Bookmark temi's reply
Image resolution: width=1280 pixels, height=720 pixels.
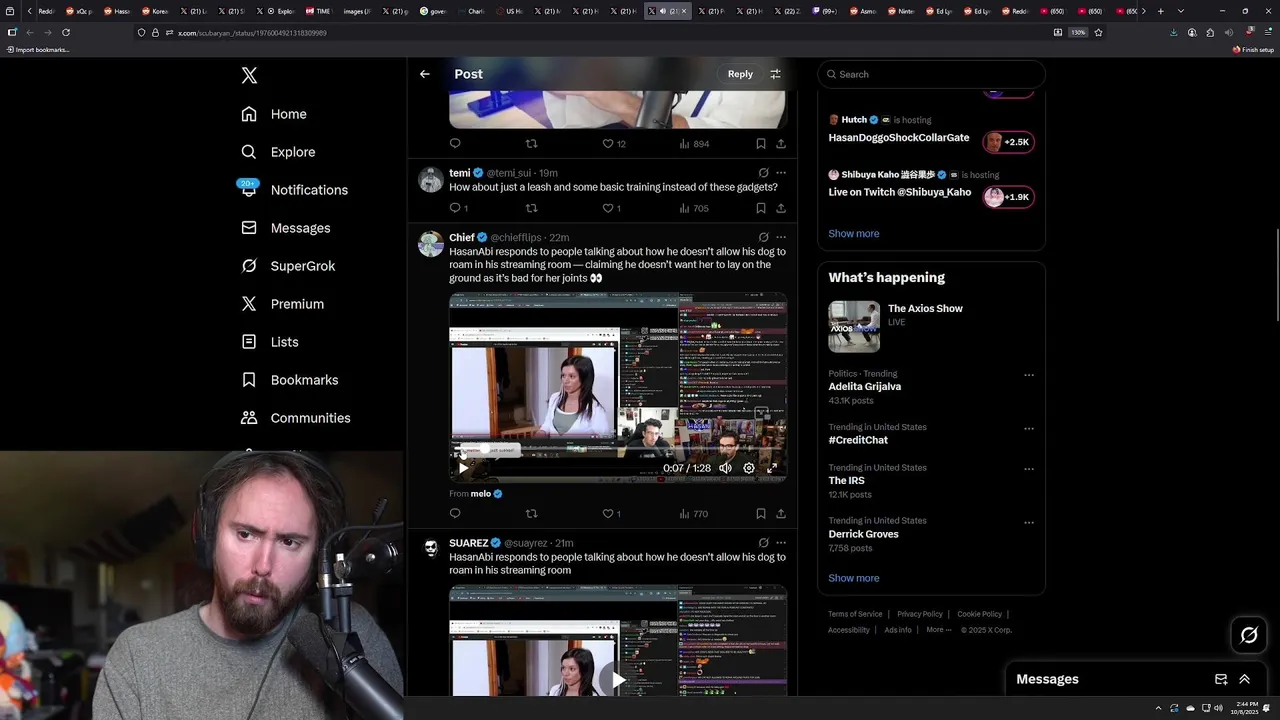761,208
